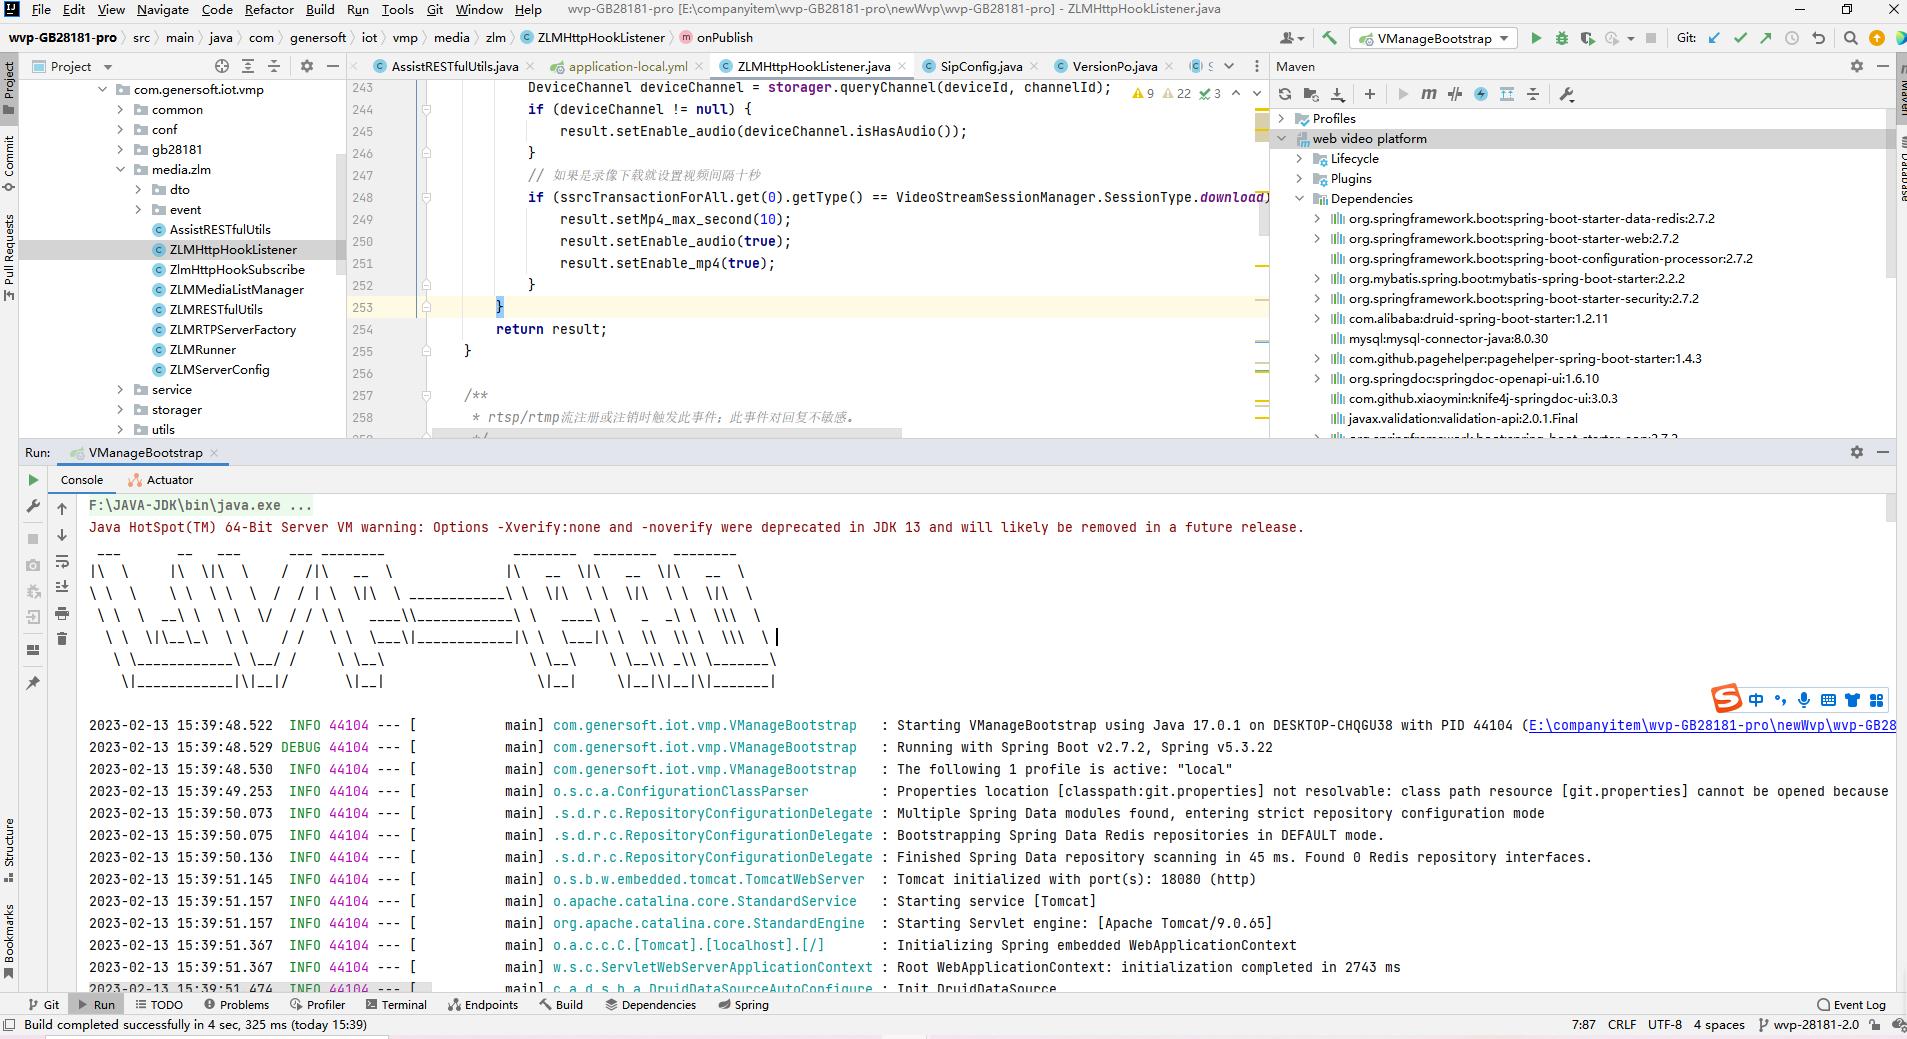
Task: Toggle Maven skip tests mode
Action: 1481,94
